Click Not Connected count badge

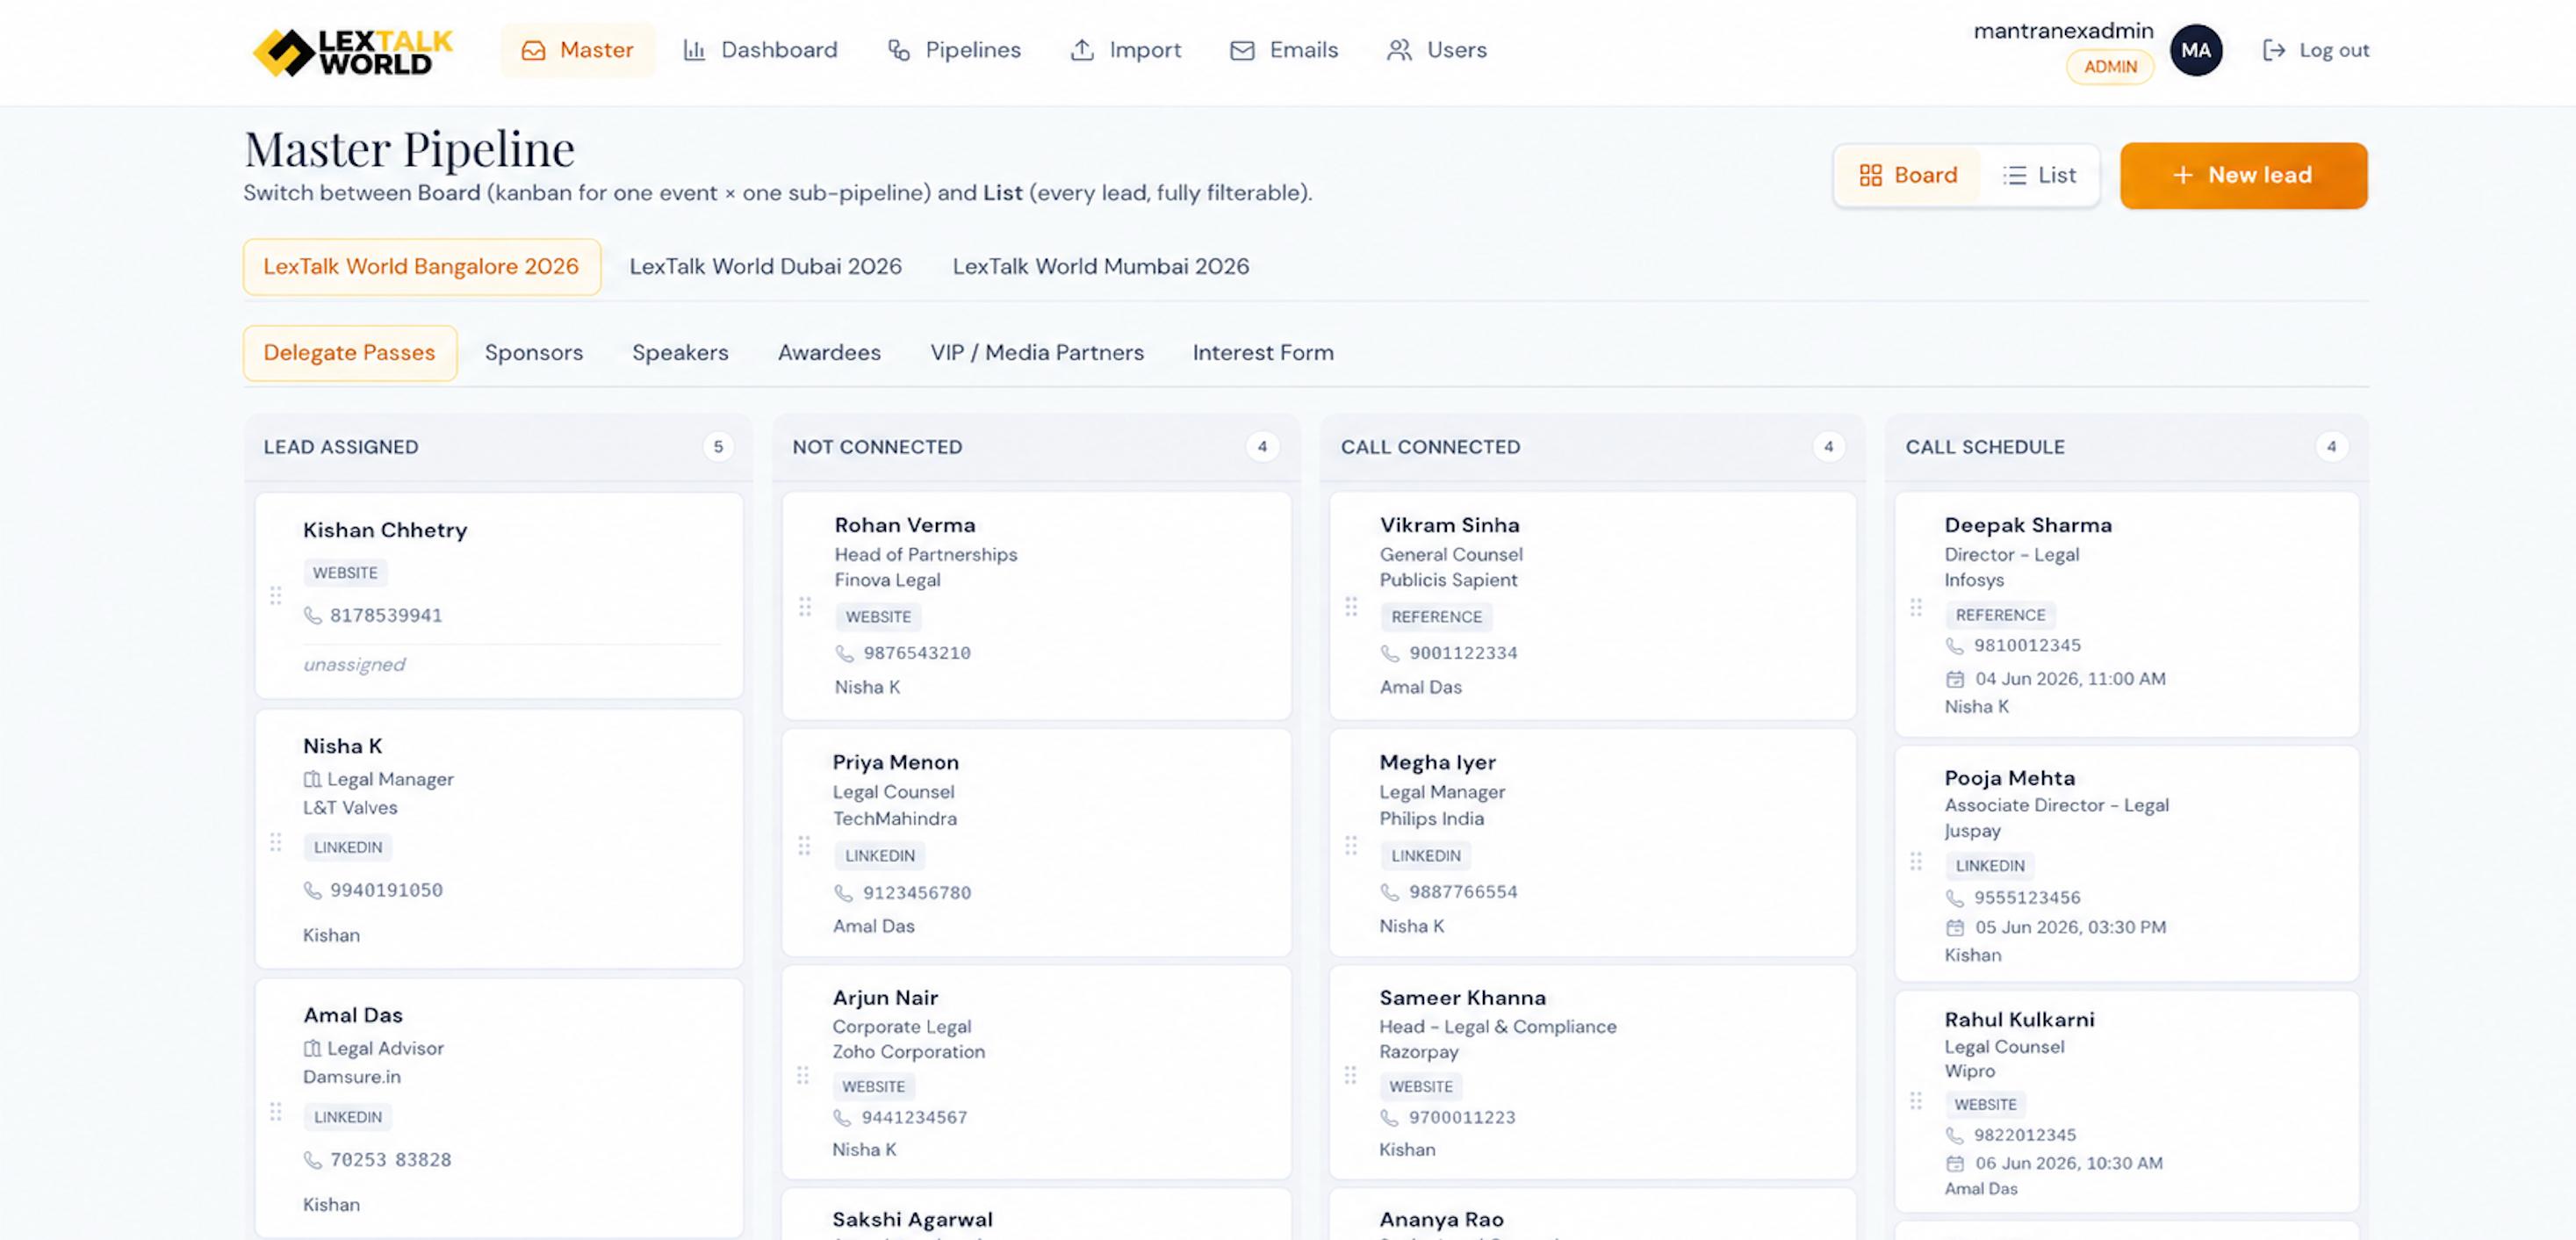click(1262, 447)
